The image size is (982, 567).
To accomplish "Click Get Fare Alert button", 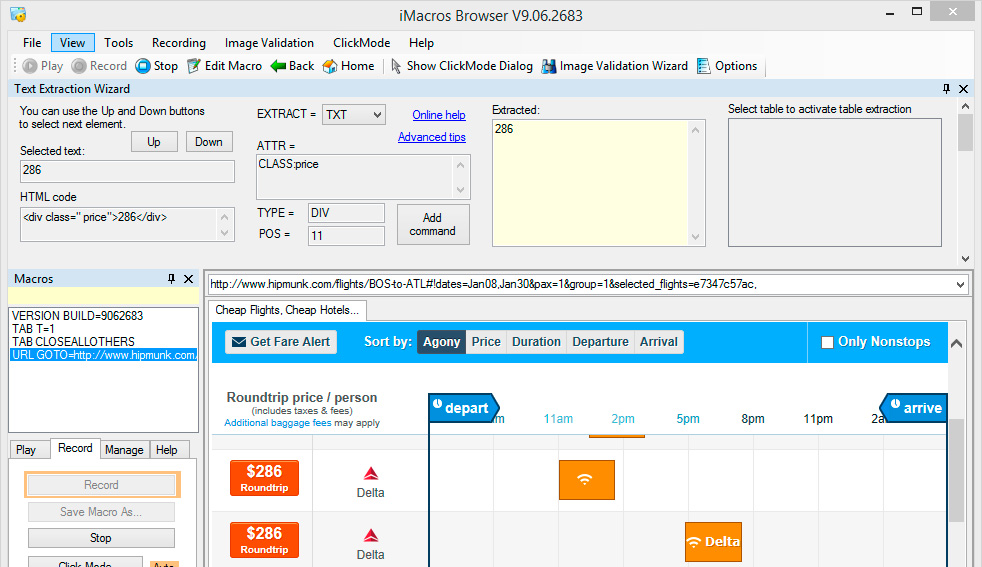I will click(281, 342).
